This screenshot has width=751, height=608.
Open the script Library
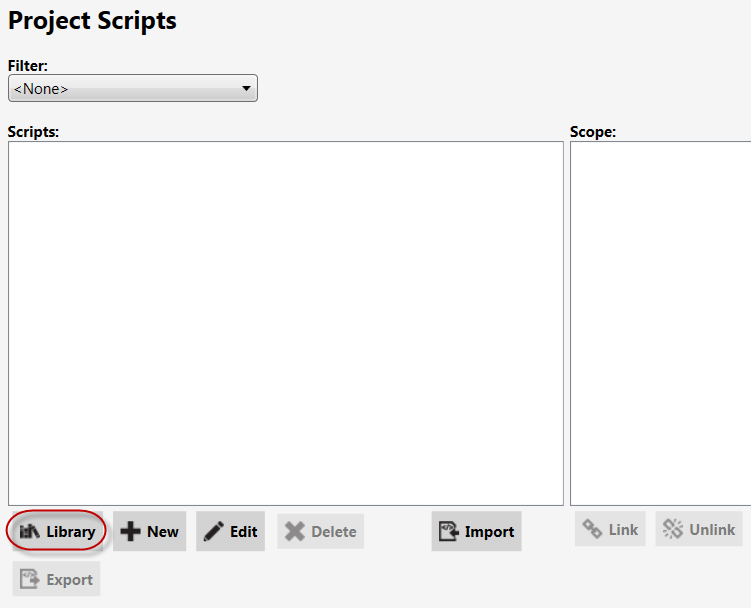[57, 531]
